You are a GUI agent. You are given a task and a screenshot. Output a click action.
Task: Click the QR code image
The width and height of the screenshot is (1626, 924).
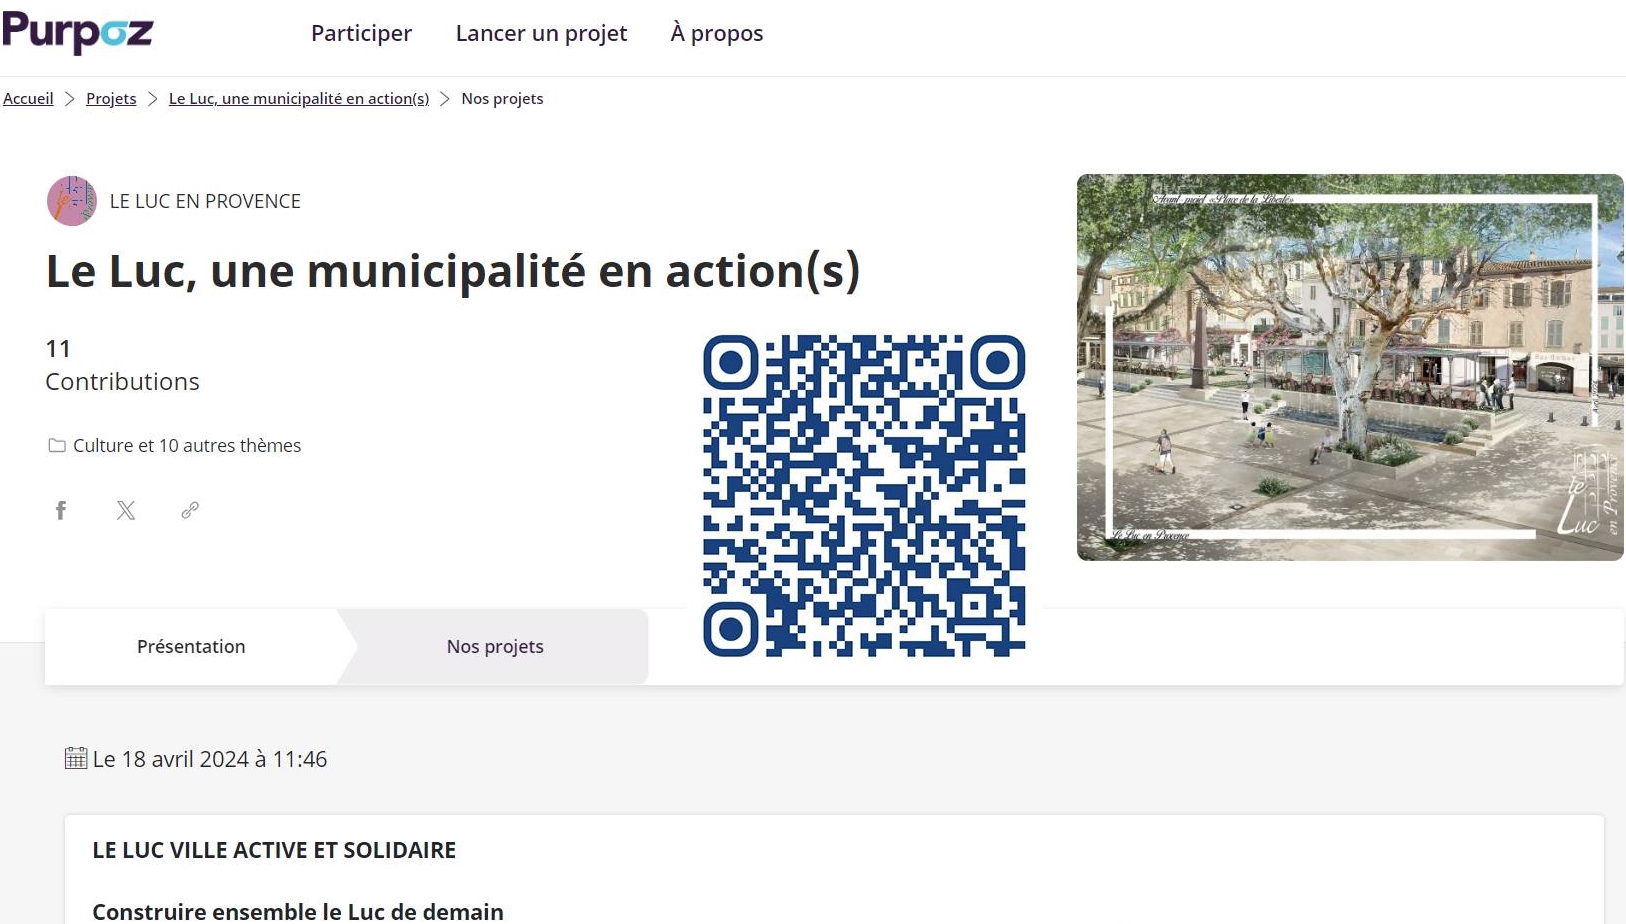[864, 496]
